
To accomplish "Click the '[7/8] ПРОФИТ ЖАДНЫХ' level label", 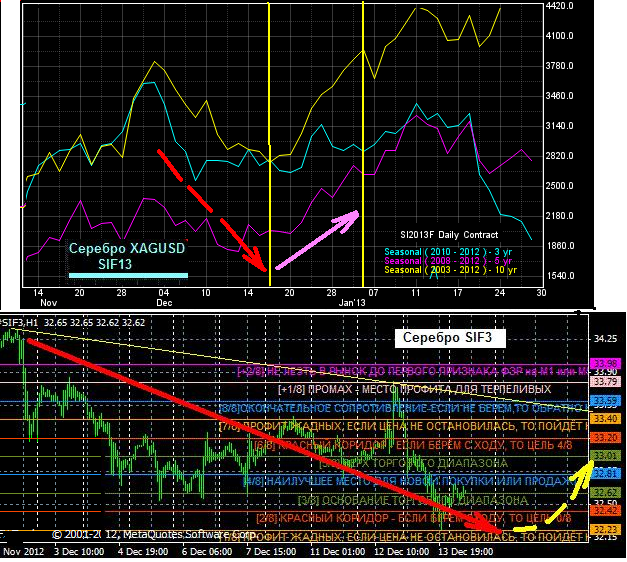I will (403, 426).
